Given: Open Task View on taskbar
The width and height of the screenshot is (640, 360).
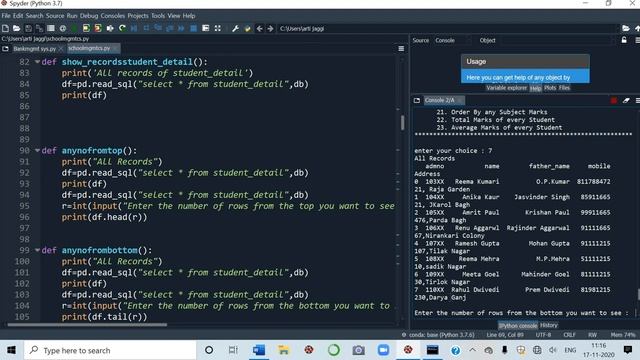Looking at the screenshot, I should (233, 350).
